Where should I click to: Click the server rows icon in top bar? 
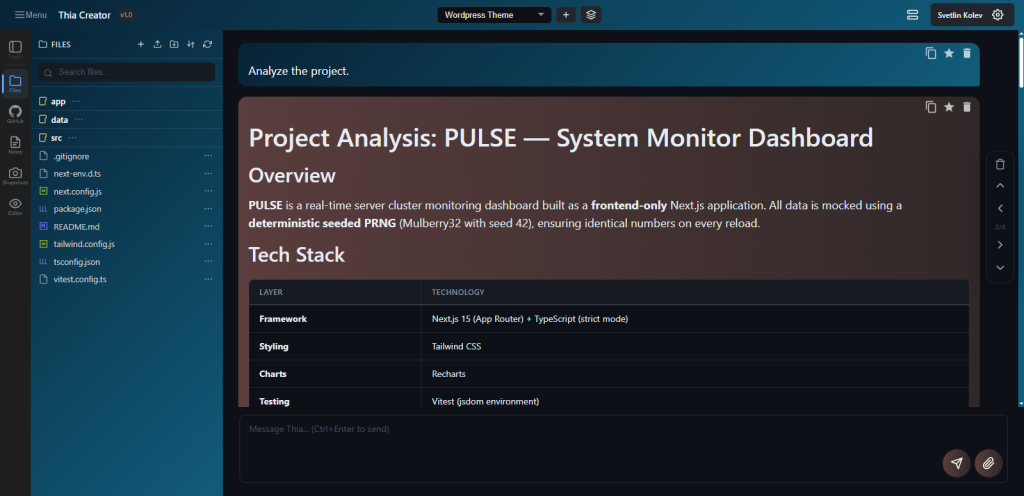tap(912, 15)
